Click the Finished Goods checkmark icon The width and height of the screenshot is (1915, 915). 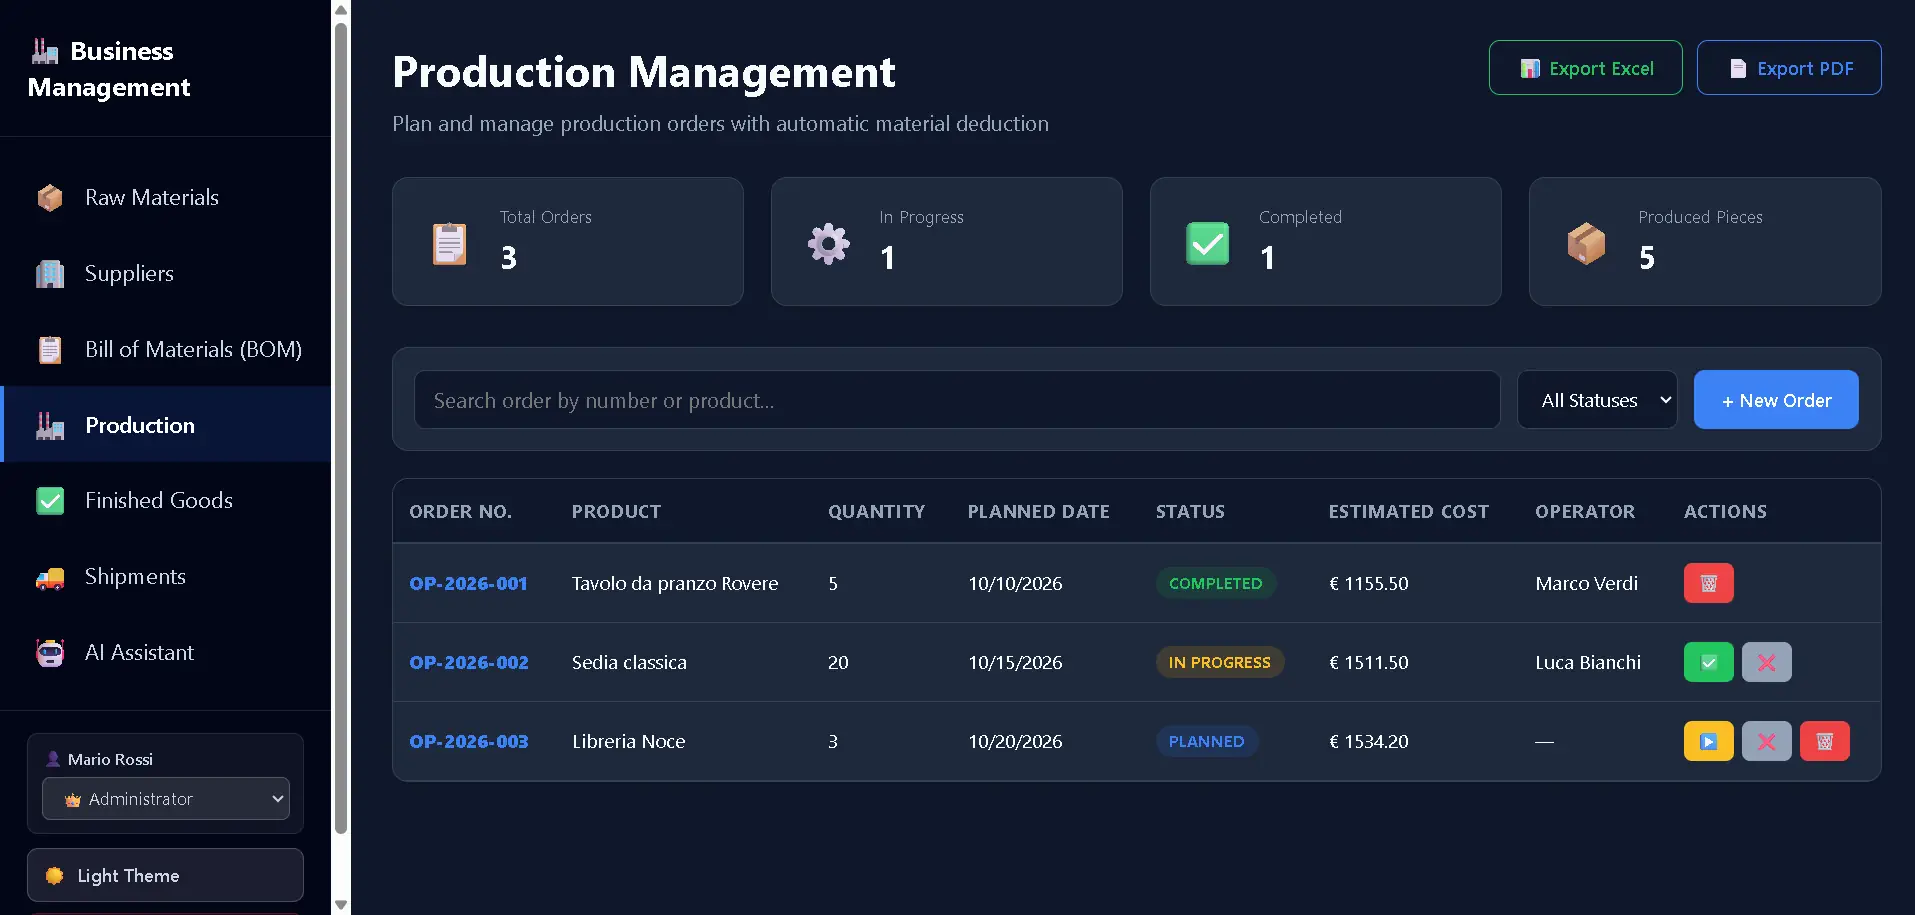(x=50, y=501)
